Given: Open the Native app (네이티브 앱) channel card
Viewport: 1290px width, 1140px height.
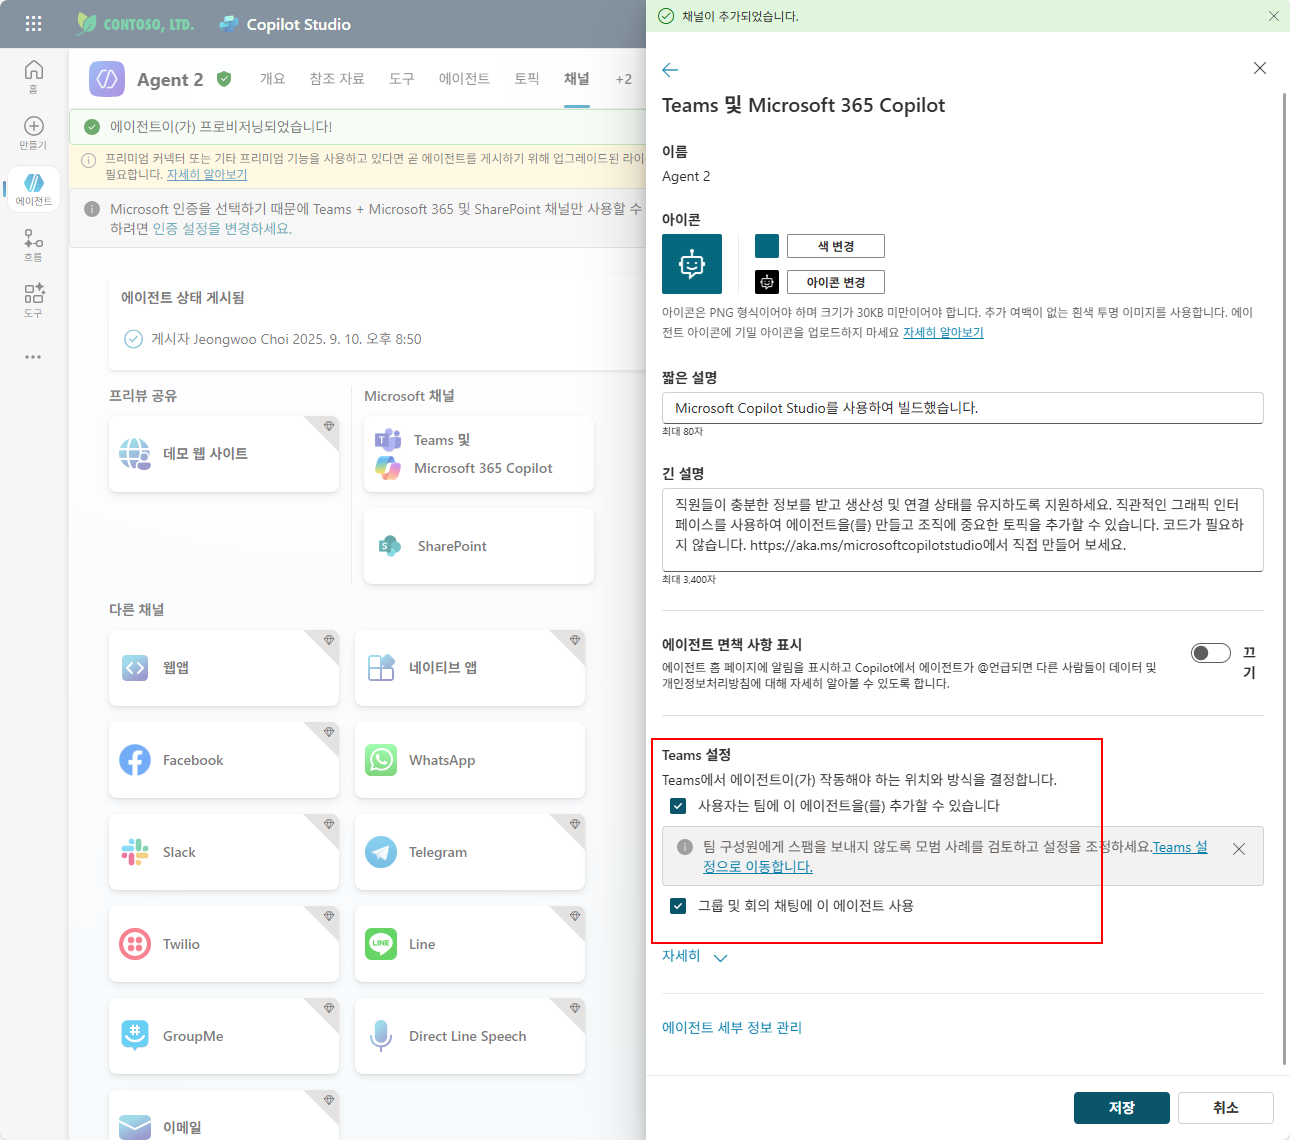Looking at the screenshot, I should 470,668.
